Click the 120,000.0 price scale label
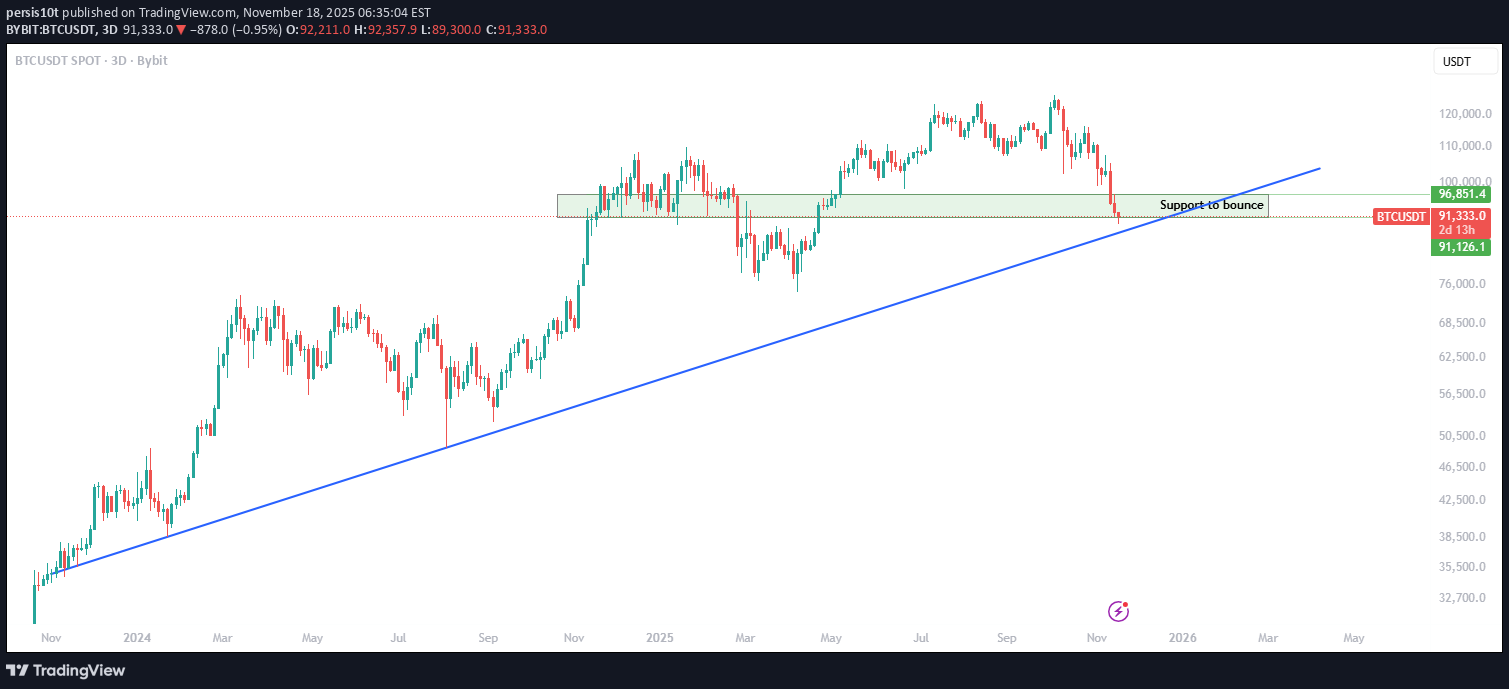This screenshot has height=689, width=1509. tap(1466, 114)
